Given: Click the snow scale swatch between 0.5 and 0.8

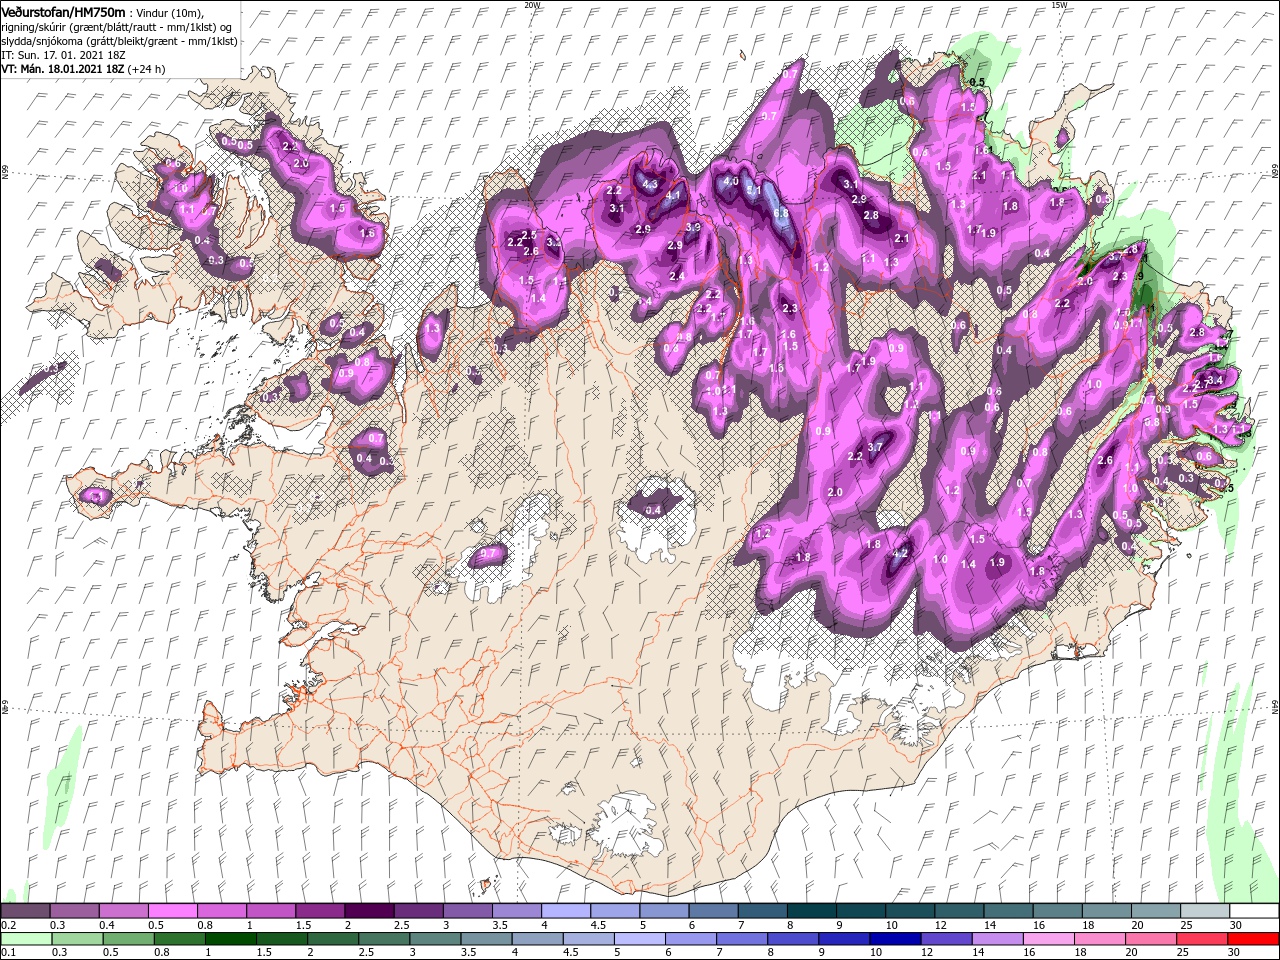Looking at the screenshot, I should coord(172,911).
